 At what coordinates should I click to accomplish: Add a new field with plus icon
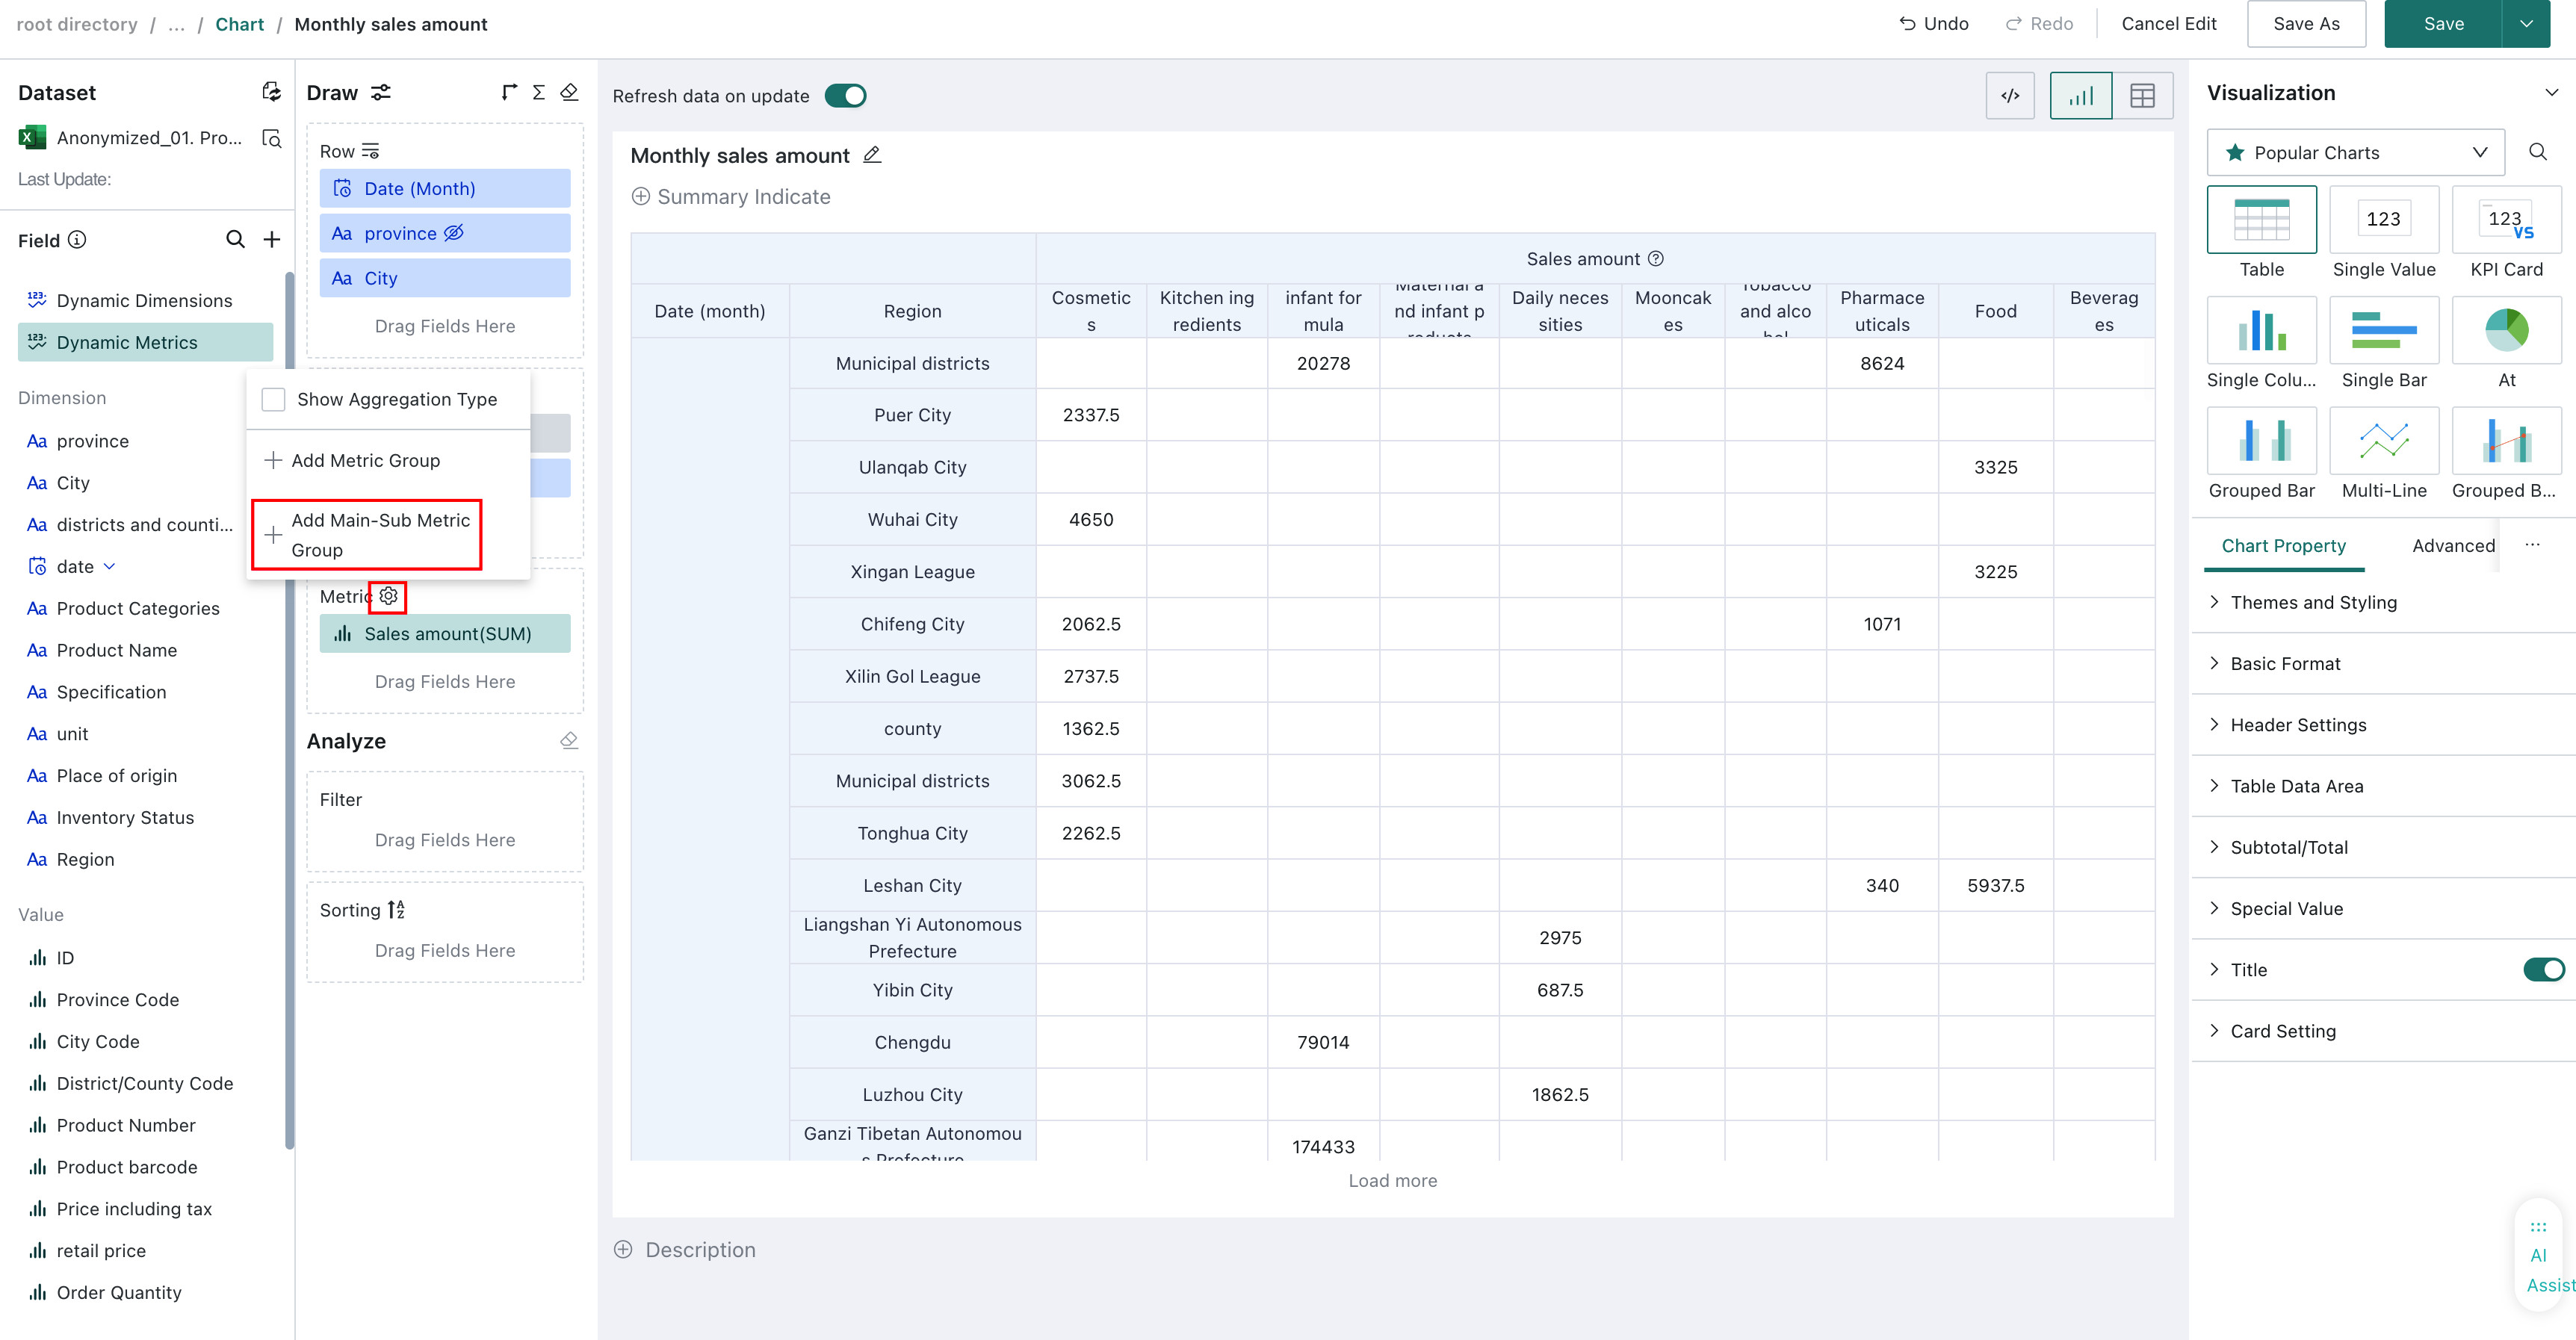(272, 240)
